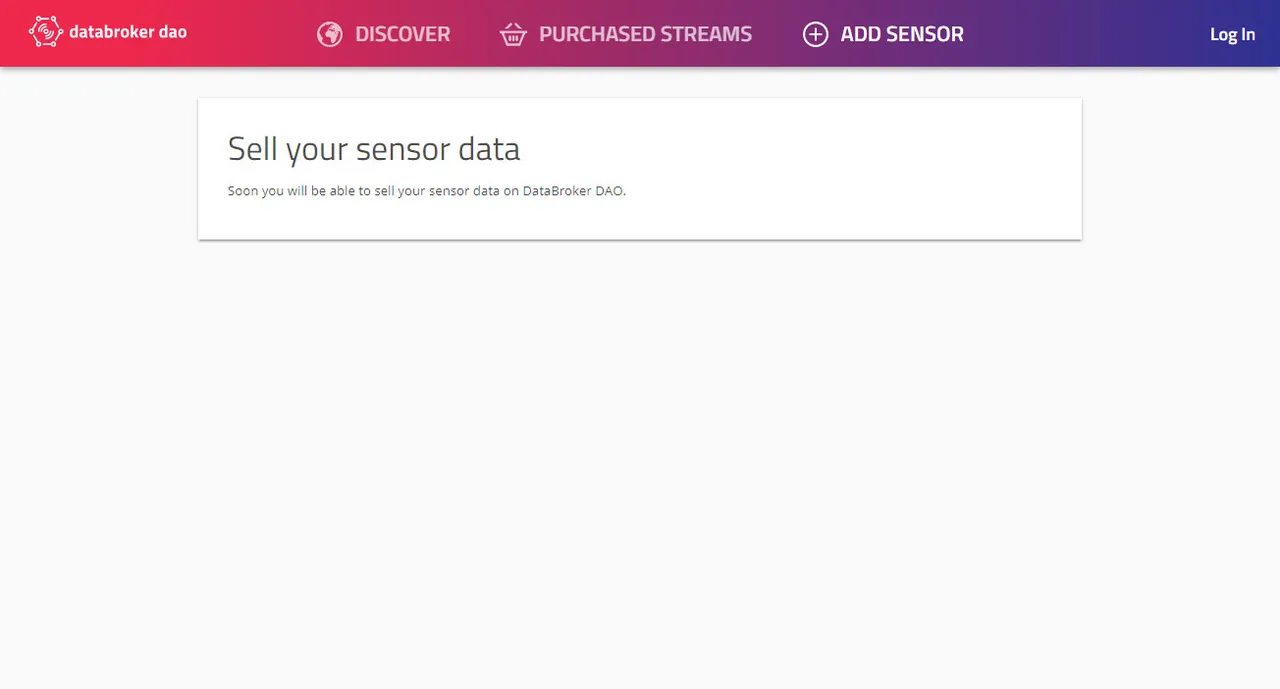Screen dimensions: 1280x689
Task: Click header space between logo and Discover
Action: (x=250, y=34)
